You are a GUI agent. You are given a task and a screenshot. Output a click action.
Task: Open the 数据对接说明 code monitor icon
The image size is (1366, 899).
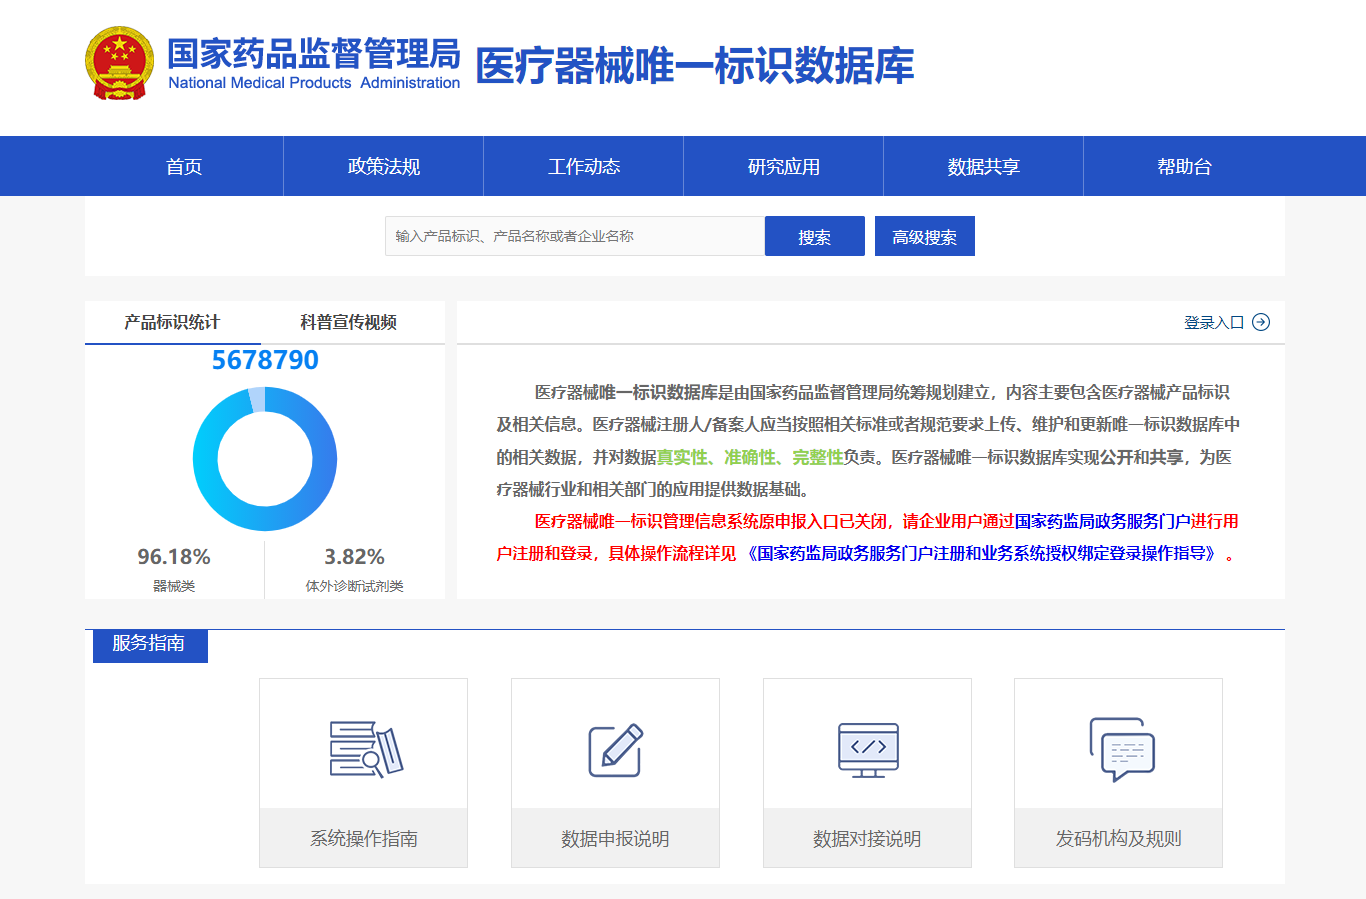point(868,750)
